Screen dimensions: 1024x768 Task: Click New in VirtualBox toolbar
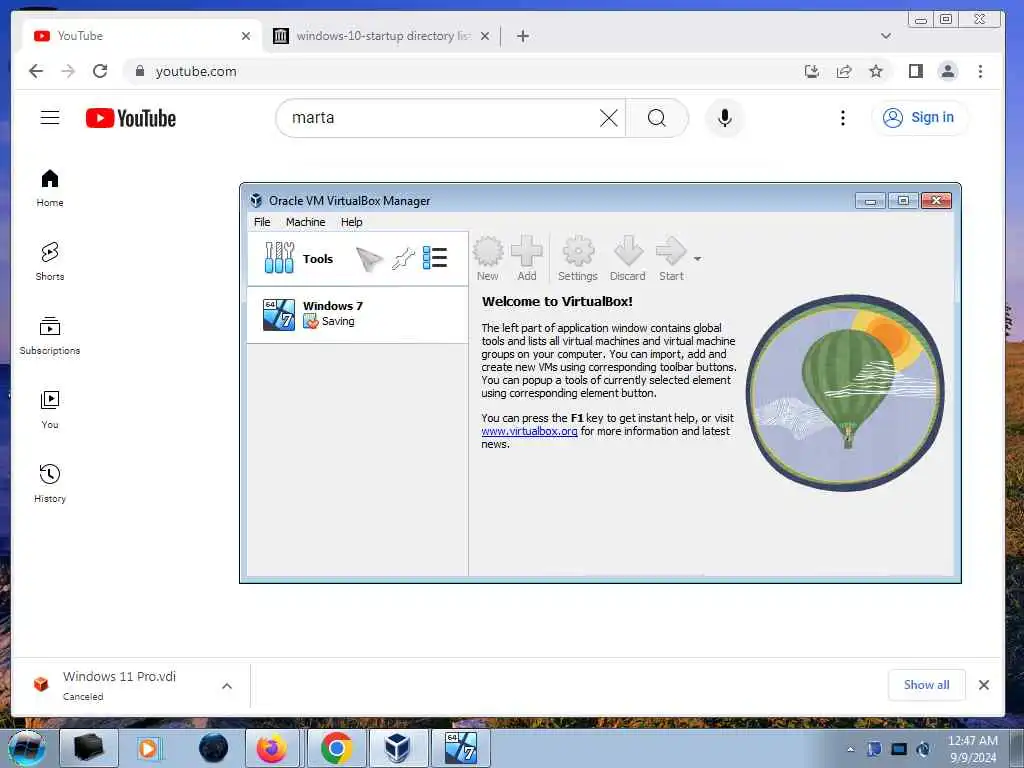click(488, 259)
